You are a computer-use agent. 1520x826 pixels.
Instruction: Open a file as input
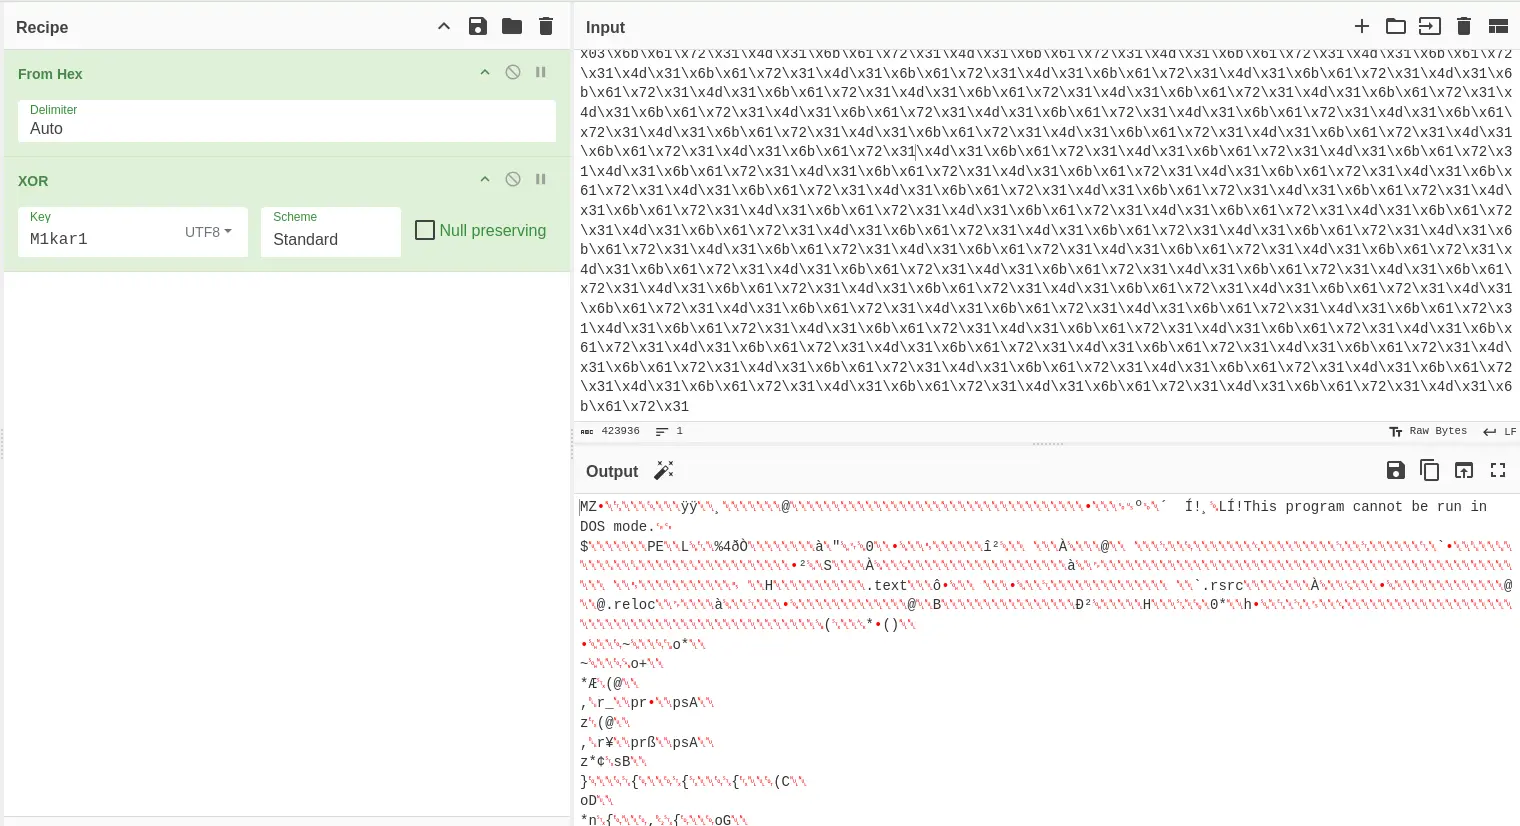(x=1430, y=27)
